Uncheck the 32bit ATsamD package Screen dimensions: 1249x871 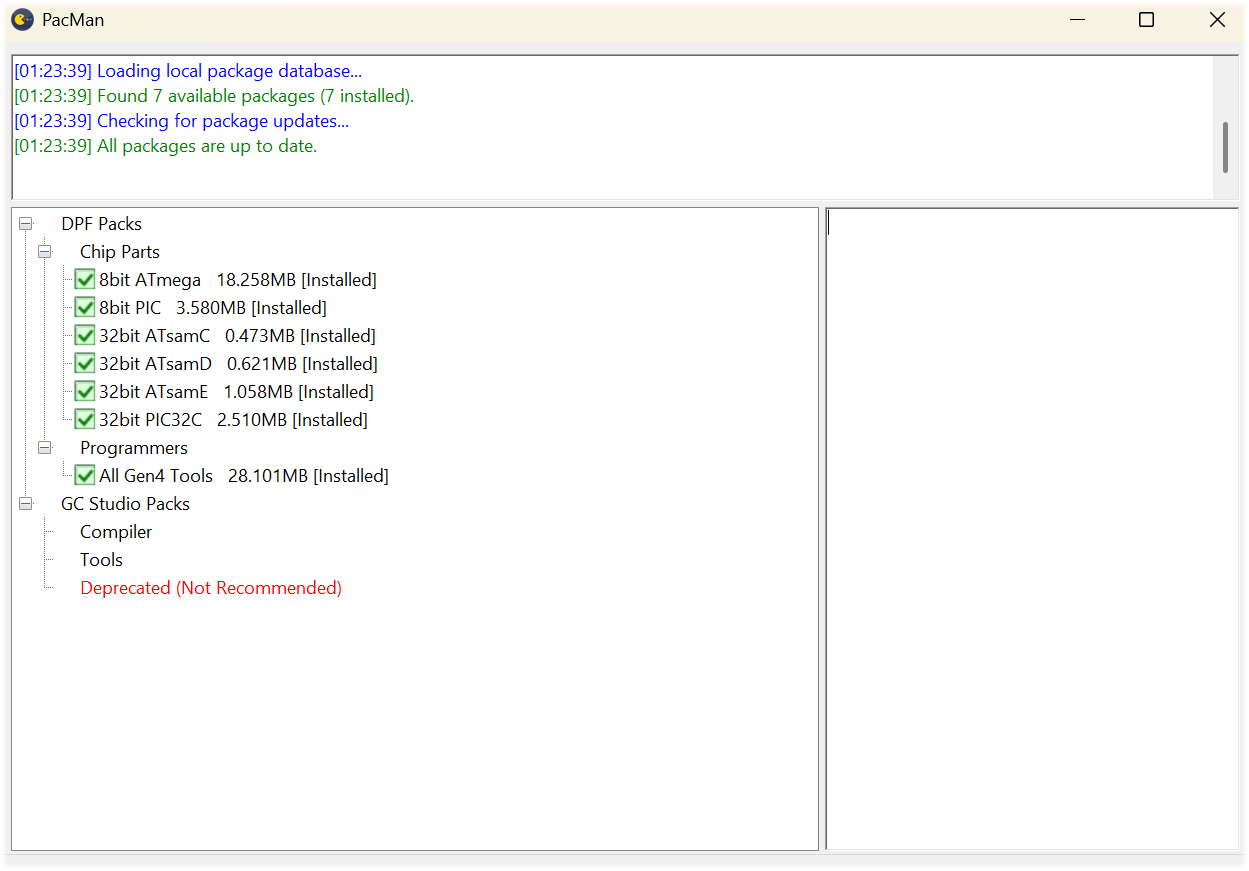(85, 364)
